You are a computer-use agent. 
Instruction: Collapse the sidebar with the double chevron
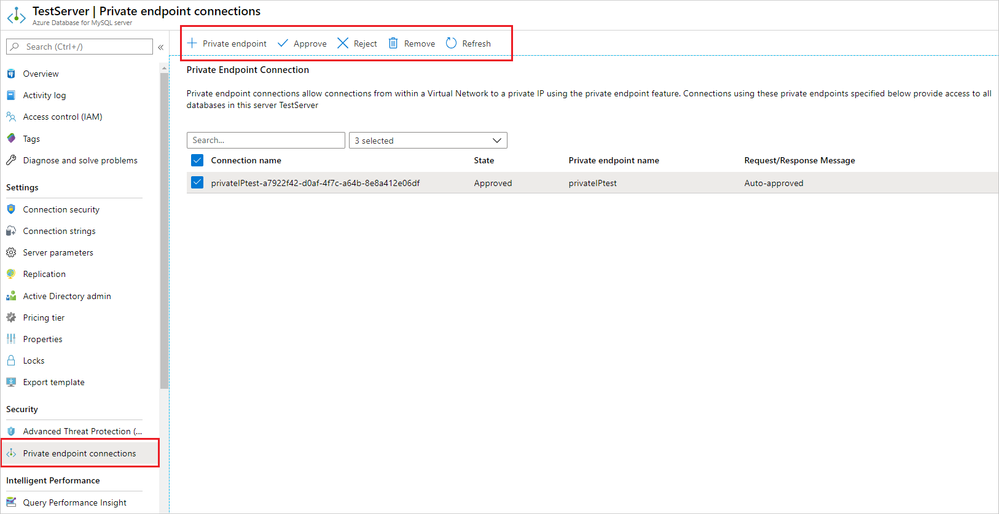point(161,47)
